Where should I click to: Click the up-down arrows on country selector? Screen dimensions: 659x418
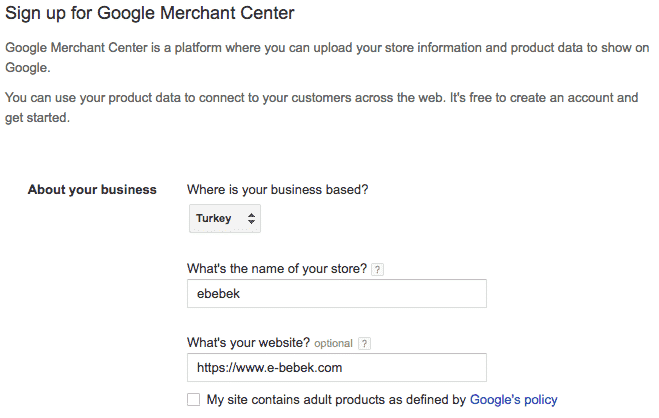[x=251, y=218]
